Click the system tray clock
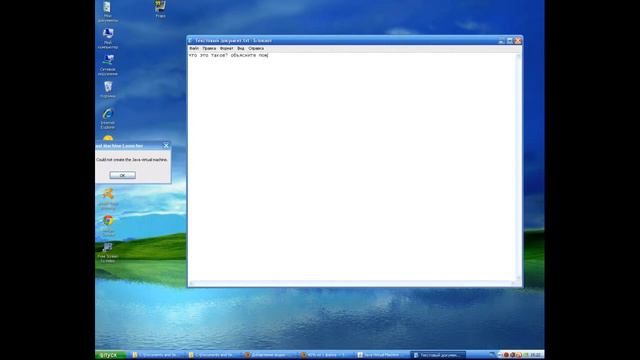 [536, 355]
